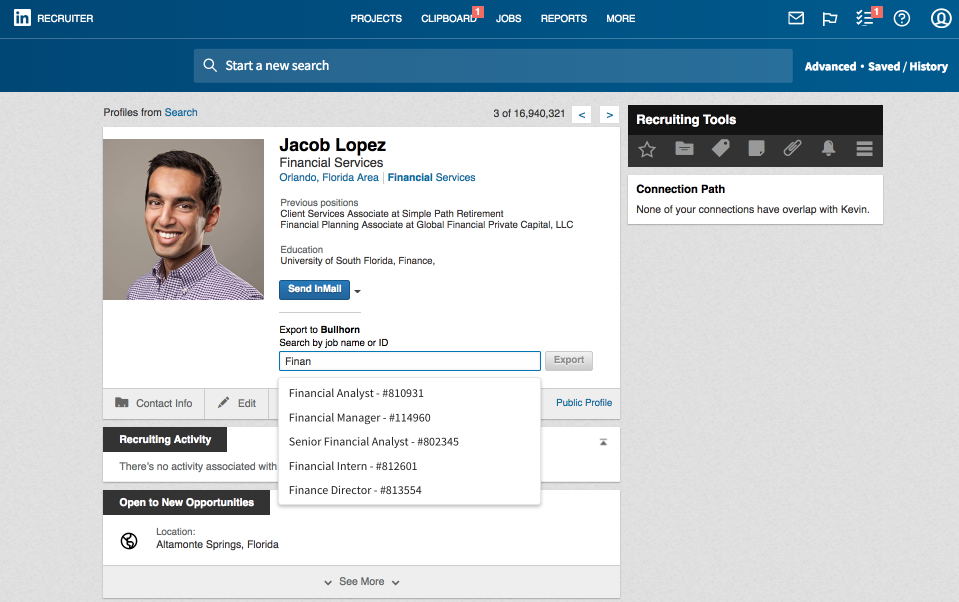959x602 pixels.
Task: Click the globe icon beside Location
Action: click(129, 541)
